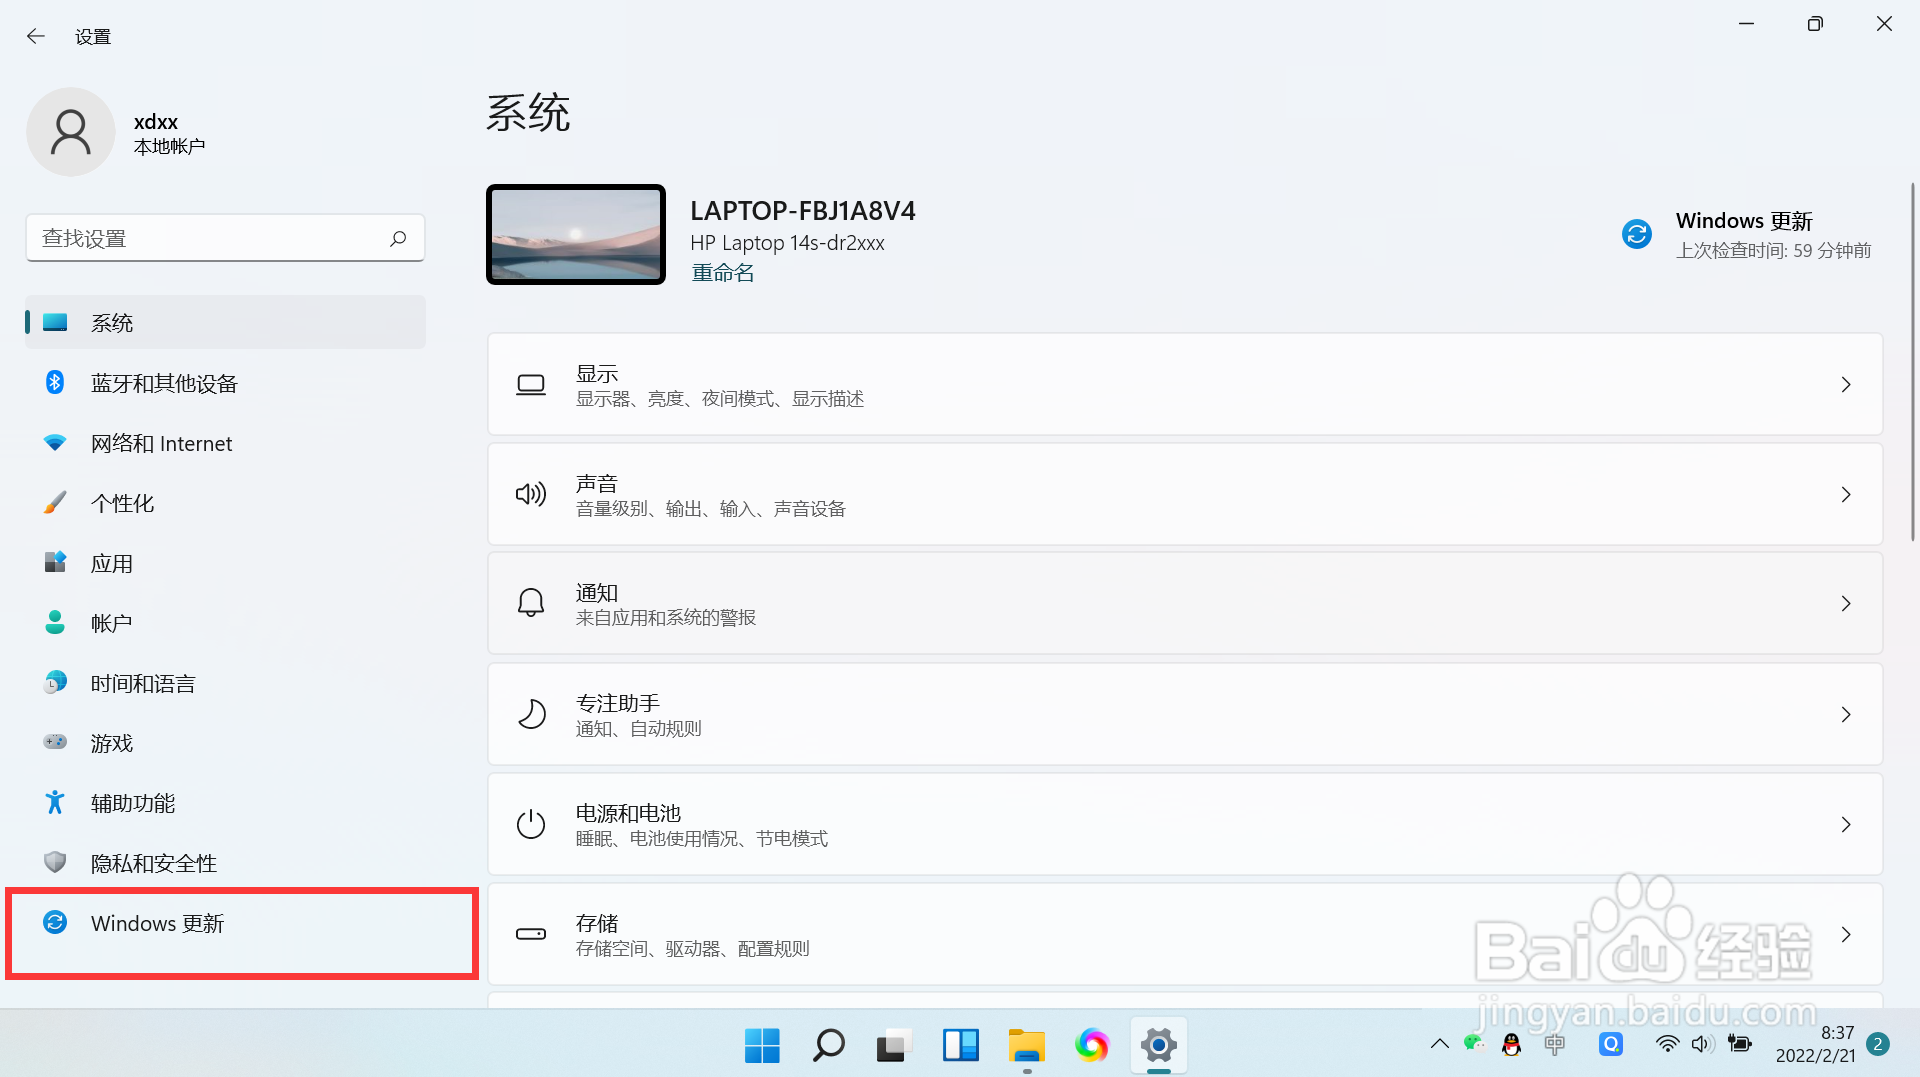Click the colorful circle app on taskbar
Screen dimensions: 1920x1077
pos(1092,1045)
